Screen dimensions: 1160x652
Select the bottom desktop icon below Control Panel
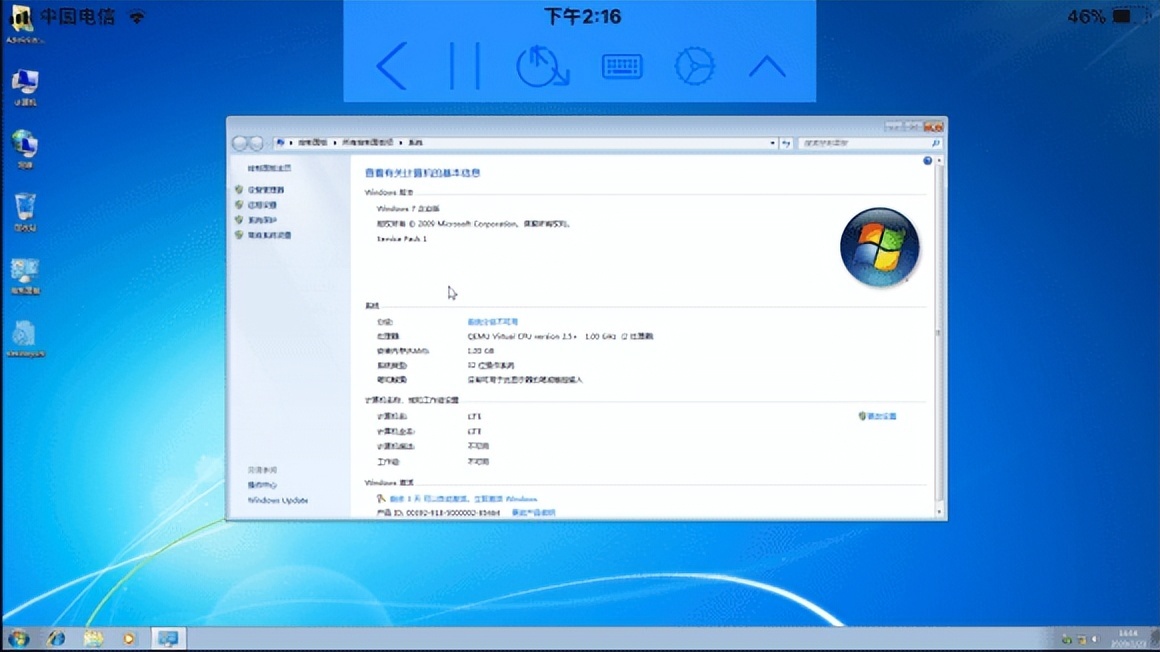click(25, 339)
